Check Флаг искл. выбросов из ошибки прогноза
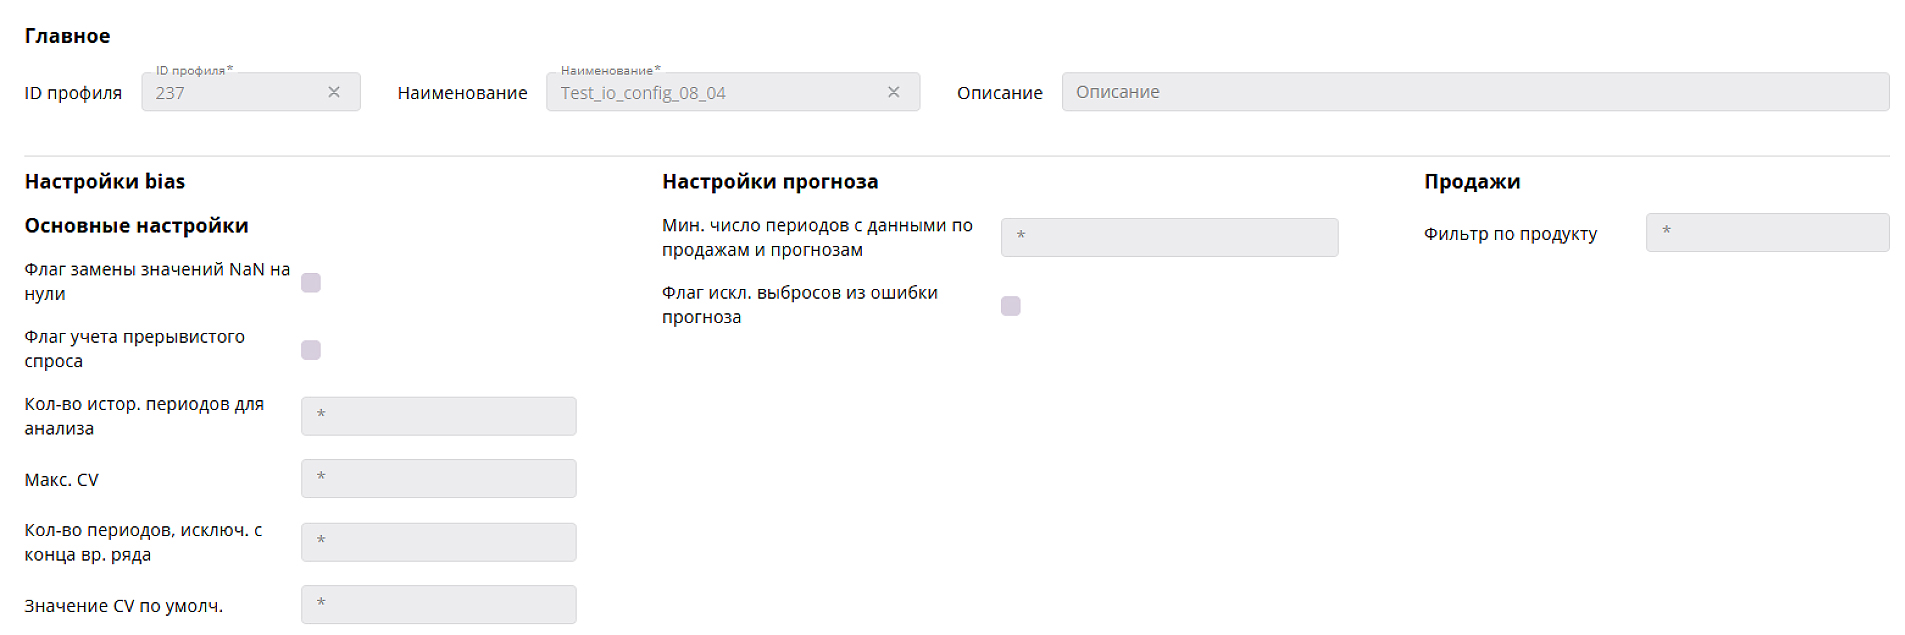Screen dimensions: 1905x635 click(x=1010, y=306)
